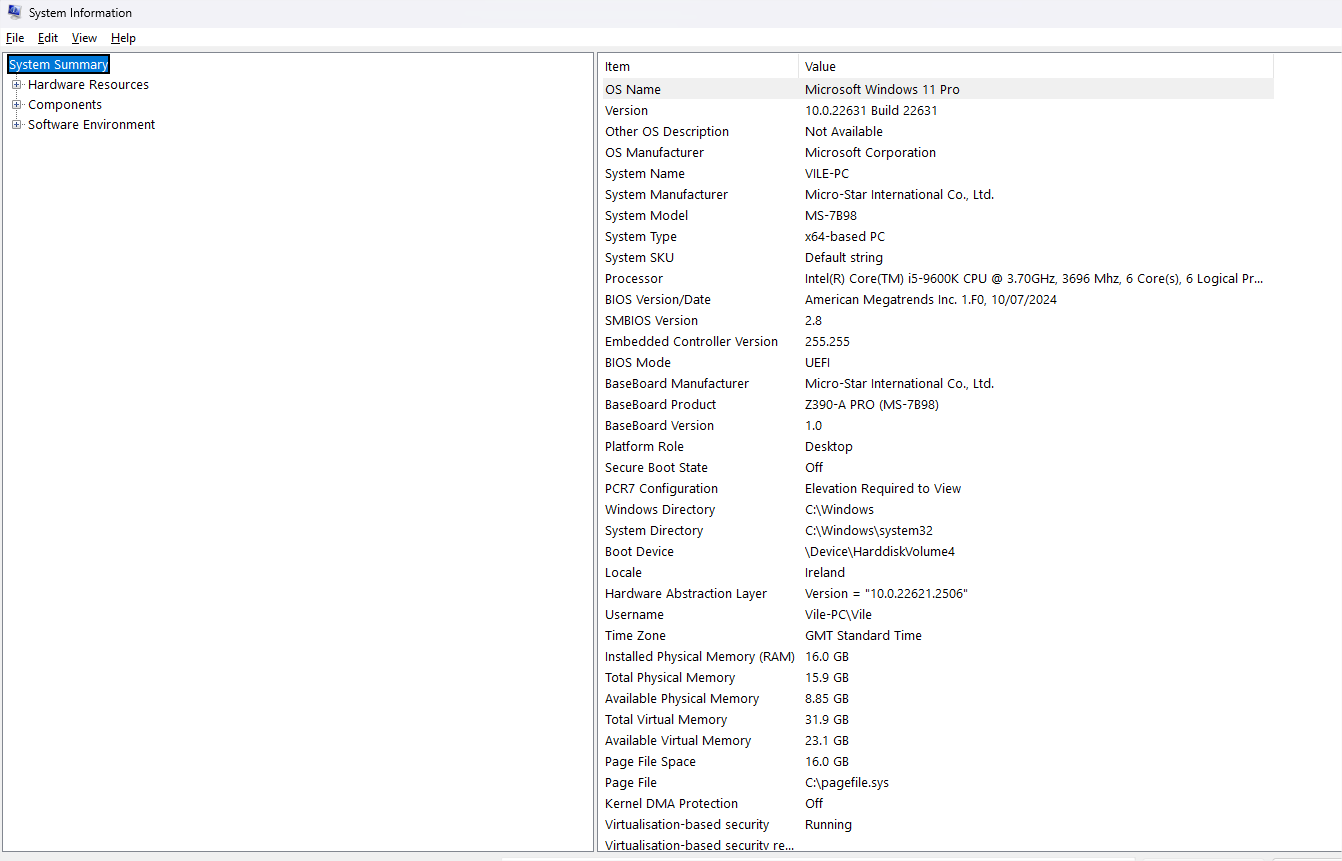The width and height of the screenshot is (1342, 861).
Task: Click the value "10.0.22631 Build 22631"
Action: (x=871, y=111)
